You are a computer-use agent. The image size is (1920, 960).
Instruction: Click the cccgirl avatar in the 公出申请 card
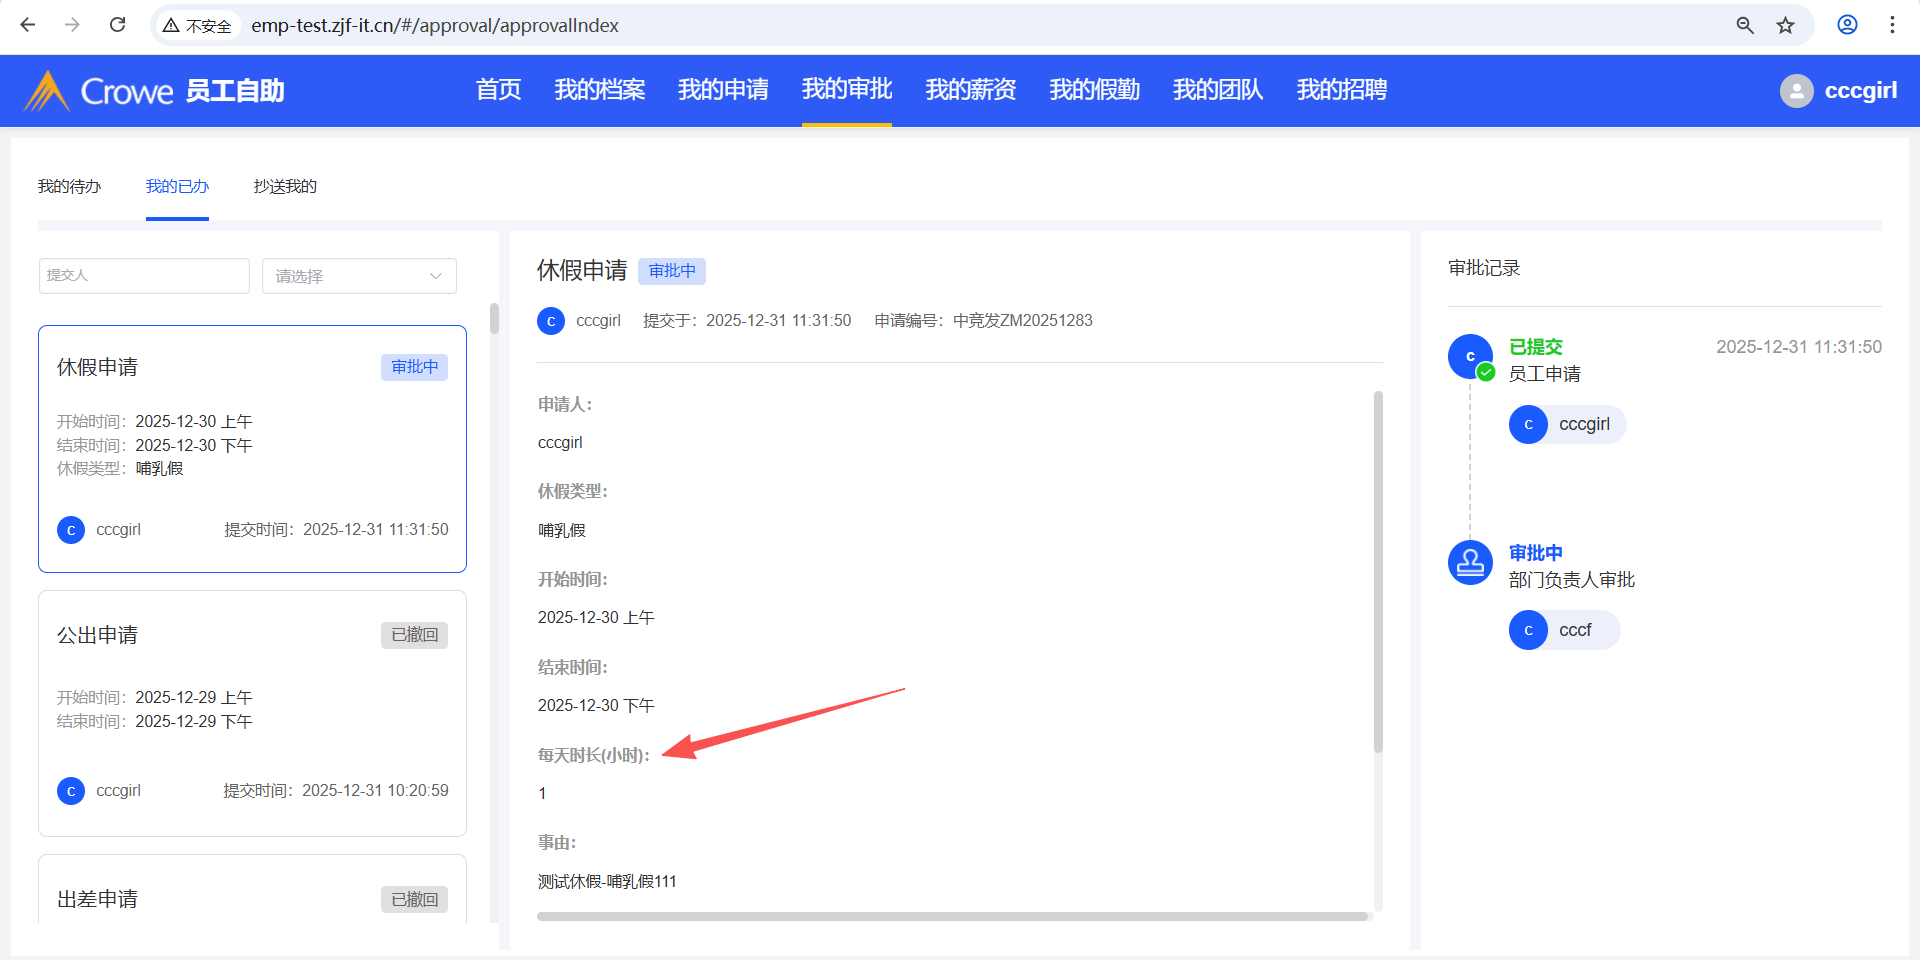click(71, 791)
